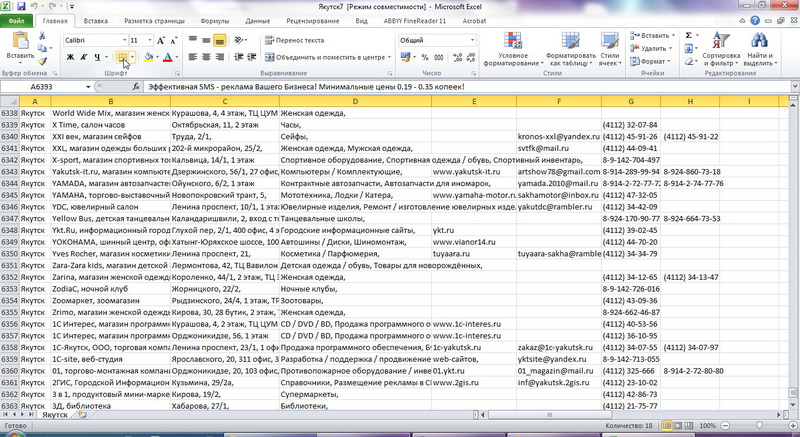Apply the fill color bucket
Screen dimensions: 800x437
point(148,57)
